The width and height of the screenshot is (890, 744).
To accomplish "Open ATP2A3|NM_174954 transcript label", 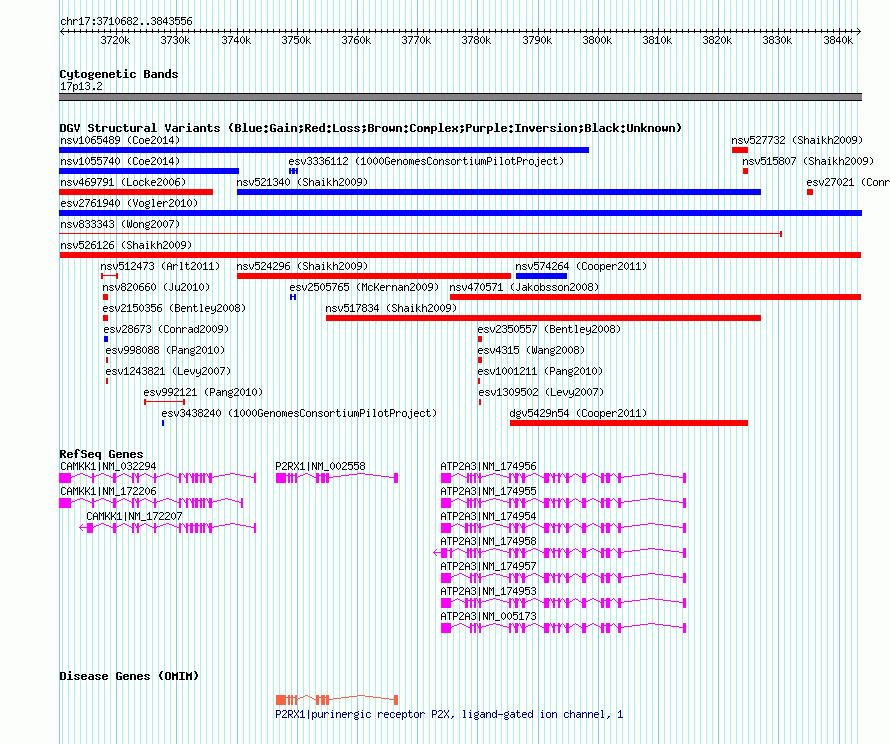I will pos(488,516).
